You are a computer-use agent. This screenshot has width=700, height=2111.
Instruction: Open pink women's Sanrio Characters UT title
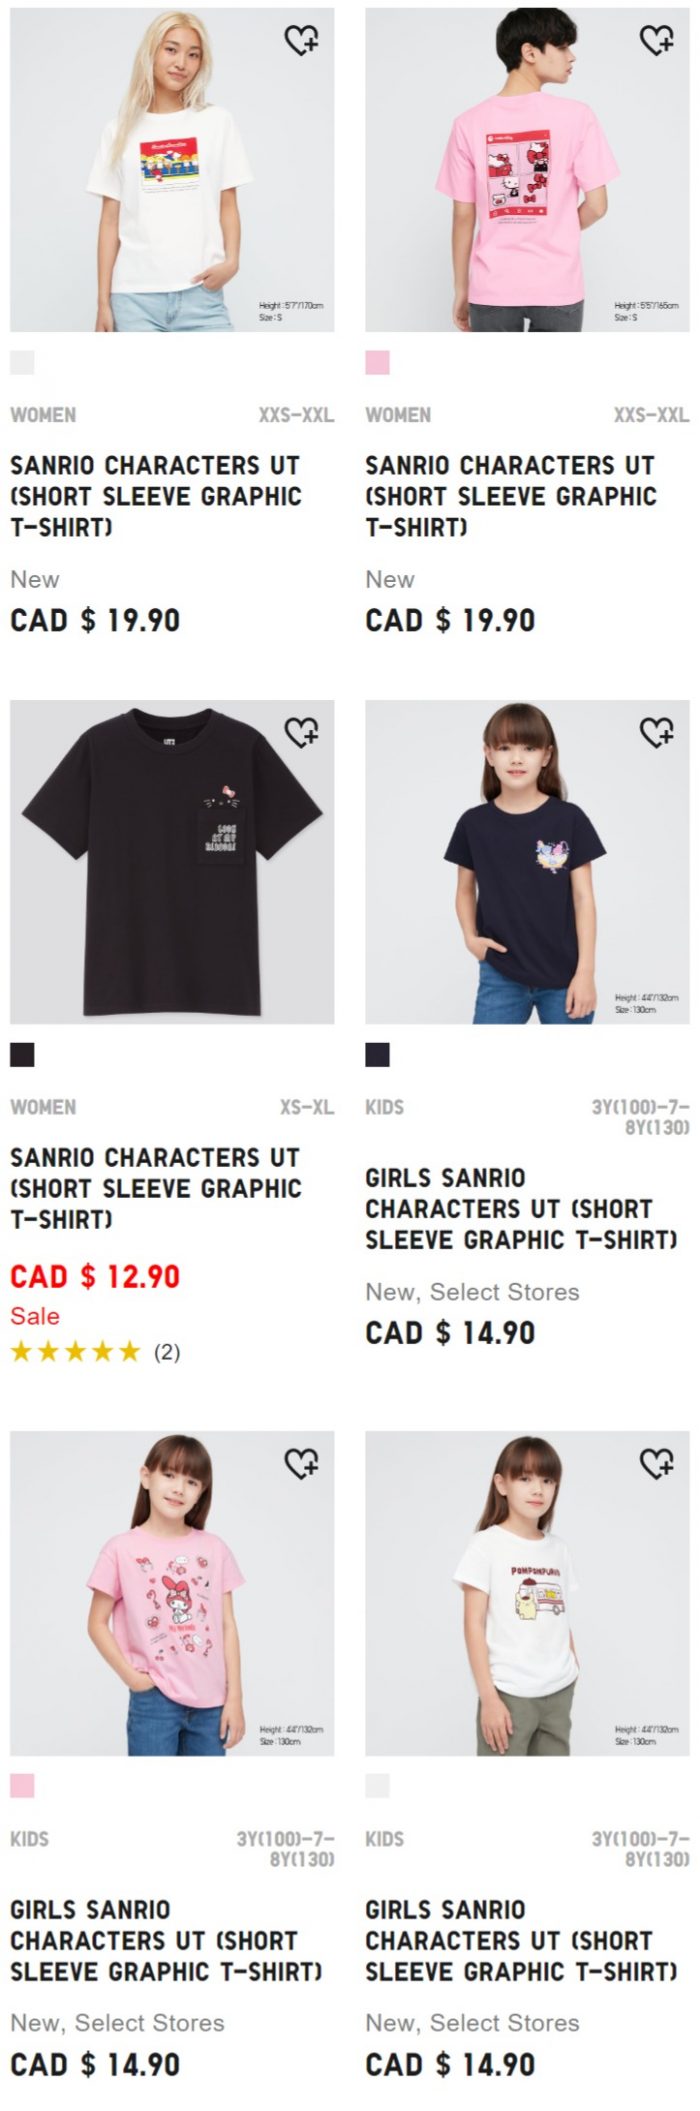pyautogui.click(x=511, y=496)
